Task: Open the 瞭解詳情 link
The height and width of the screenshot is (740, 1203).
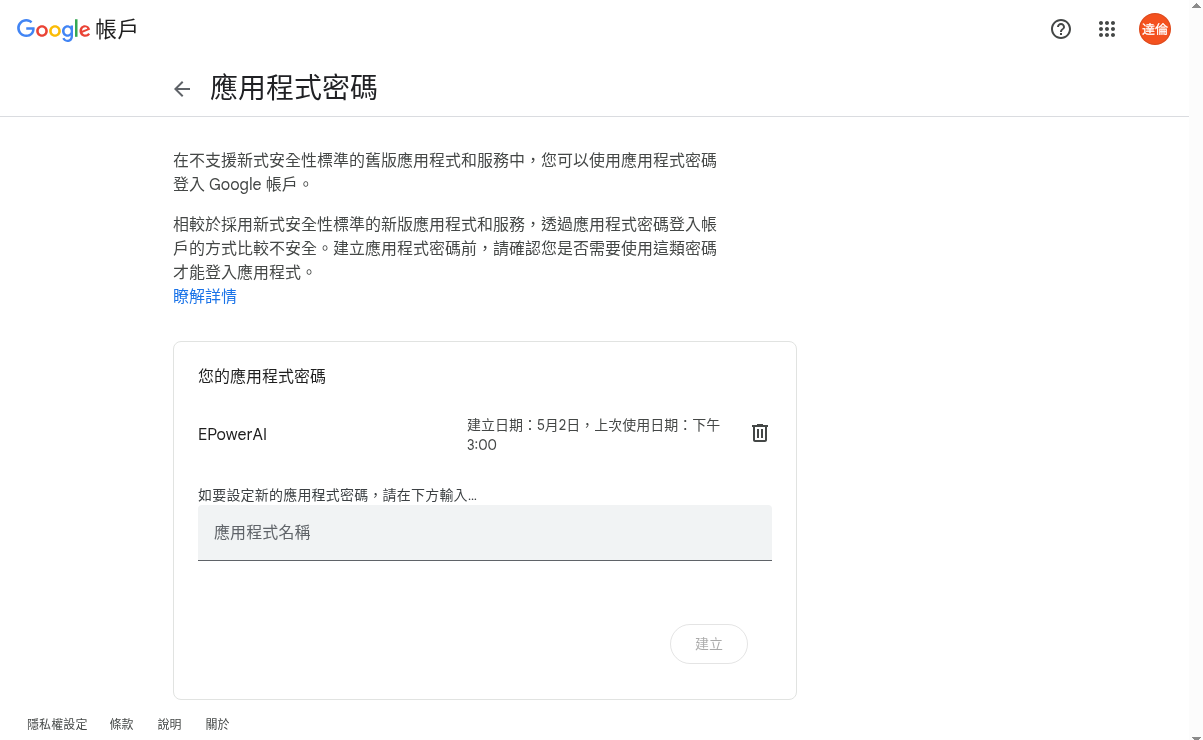Action: click(205, 296)
